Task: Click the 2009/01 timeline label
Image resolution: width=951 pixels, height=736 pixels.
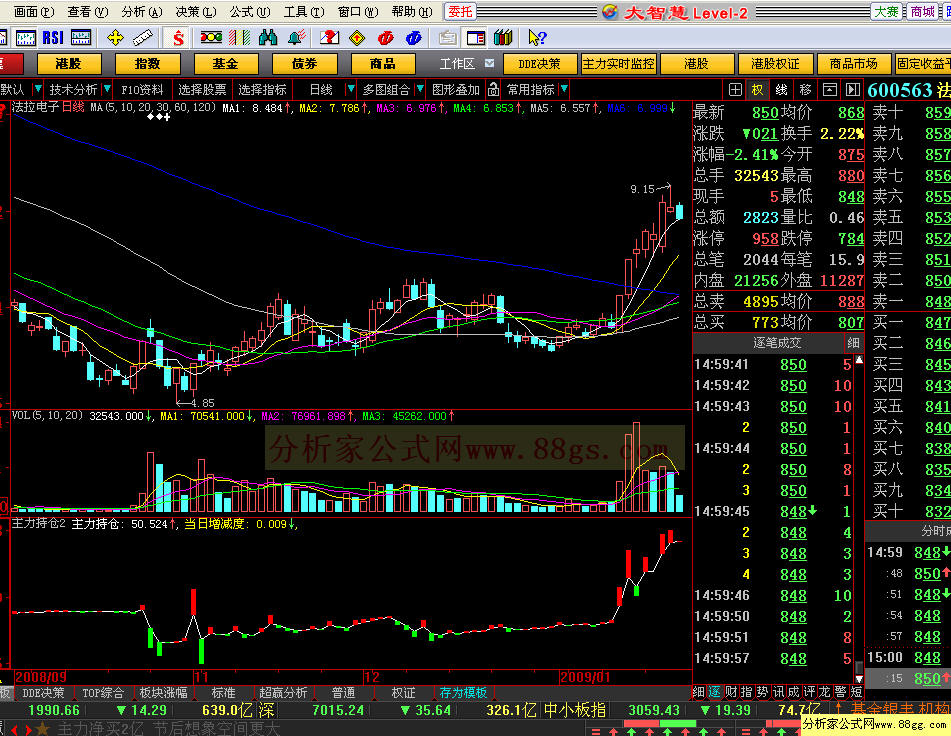Action: point(585,677)
